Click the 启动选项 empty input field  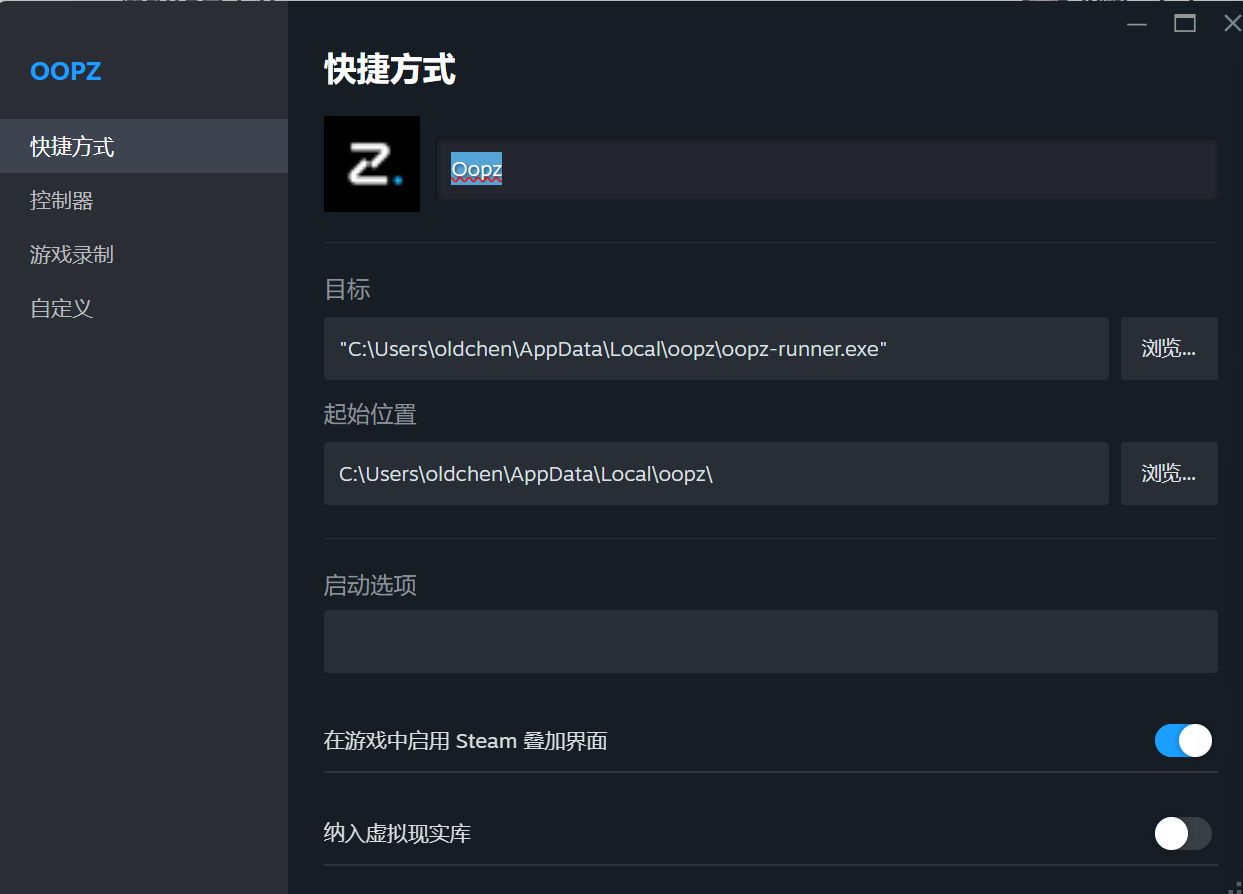[771, 641]
